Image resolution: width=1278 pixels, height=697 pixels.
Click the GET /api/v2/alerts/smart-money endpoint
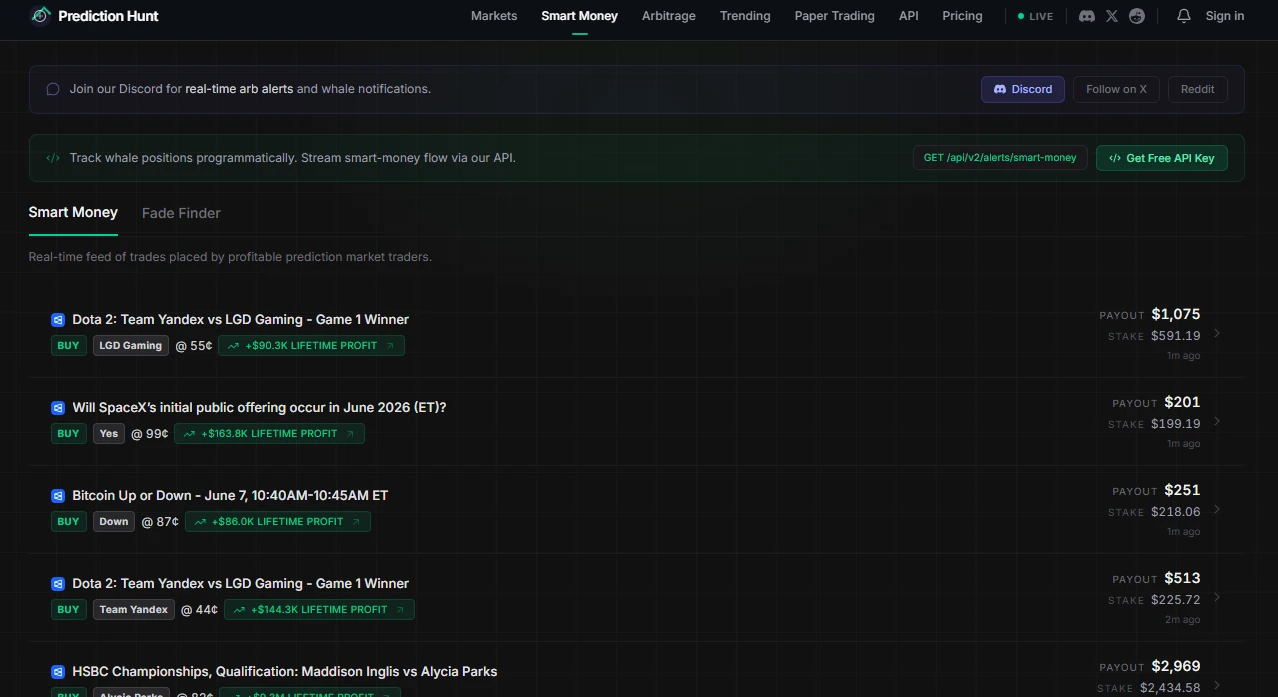click(x=1000, y=158)
